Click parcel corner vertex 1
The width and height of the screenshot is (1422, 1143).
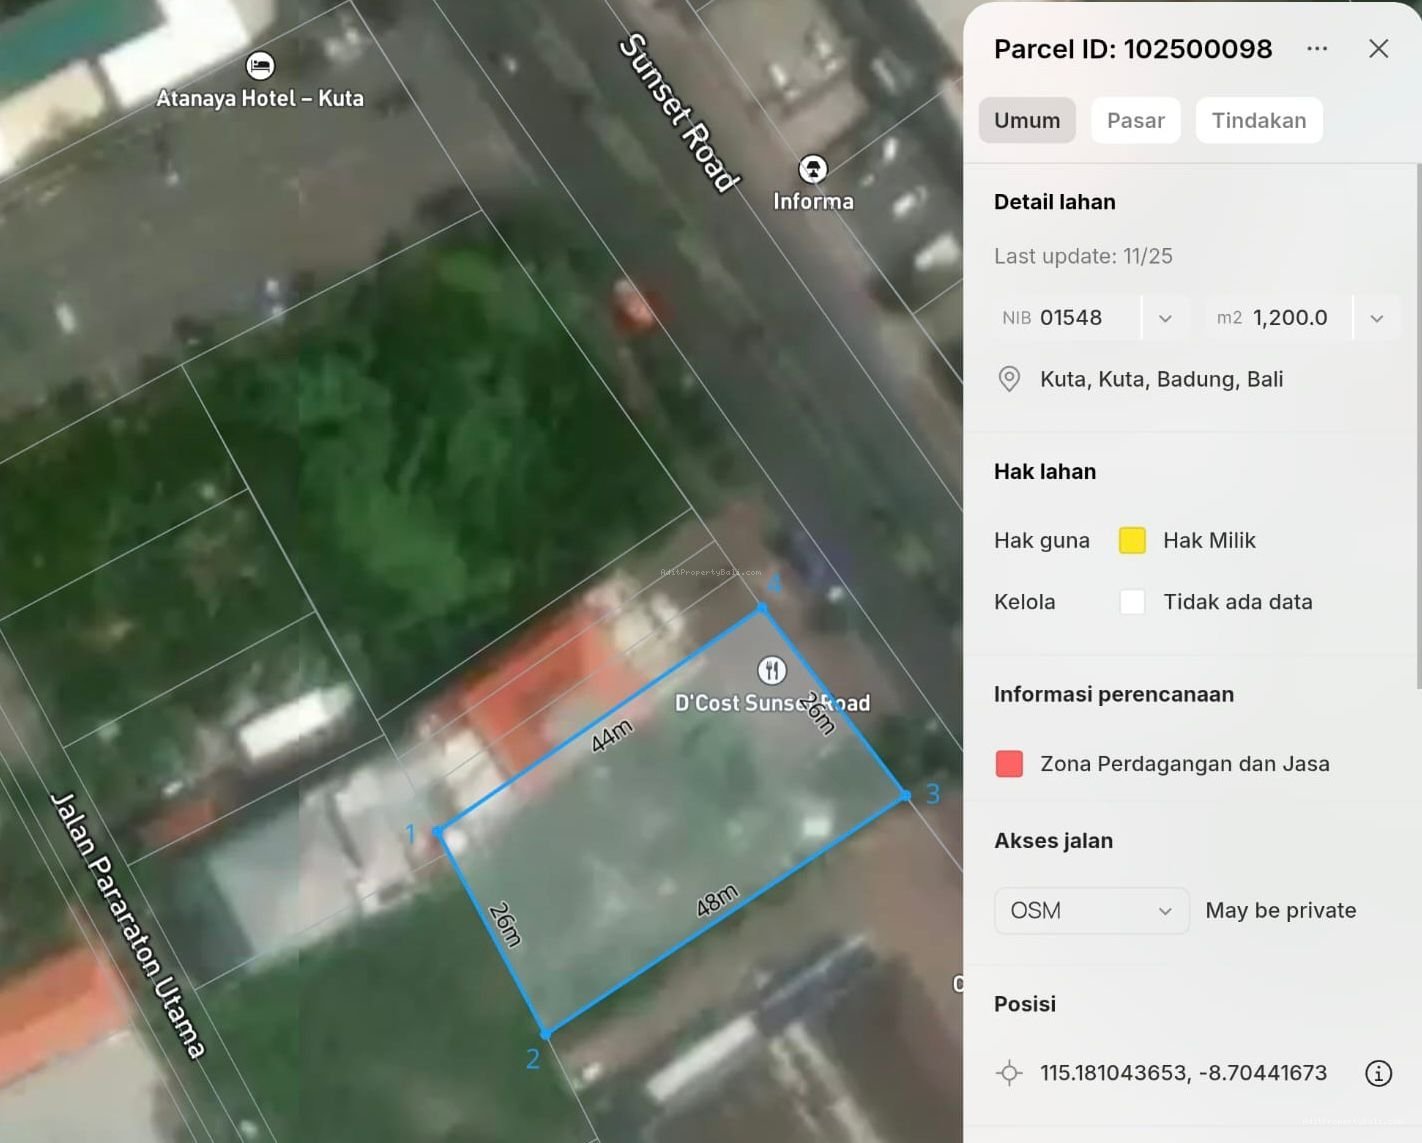[438, 831]
